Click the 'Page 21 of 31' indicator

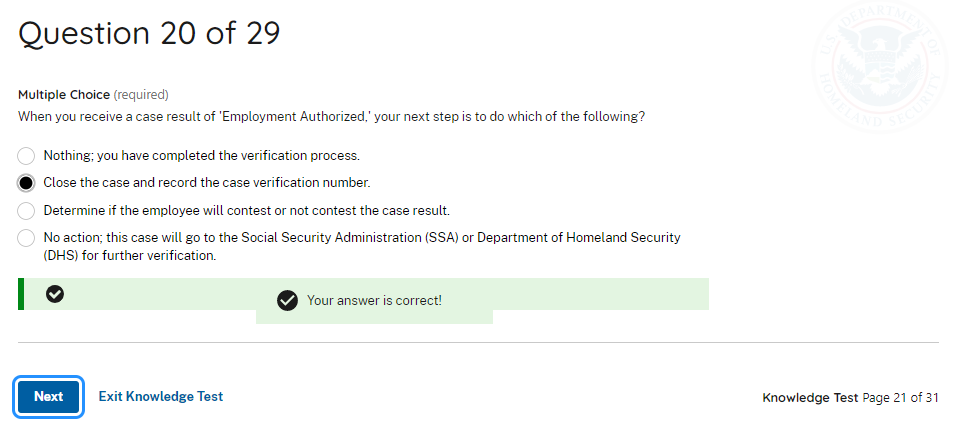point(900,397)
